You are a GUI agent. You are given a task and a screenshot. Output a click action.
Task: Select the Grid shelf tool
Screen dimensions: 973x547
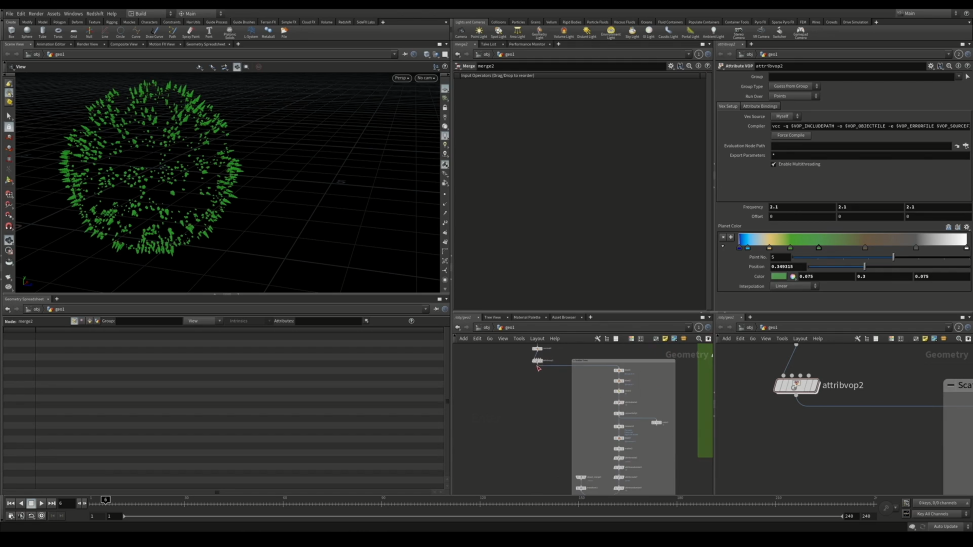(74, 32)
